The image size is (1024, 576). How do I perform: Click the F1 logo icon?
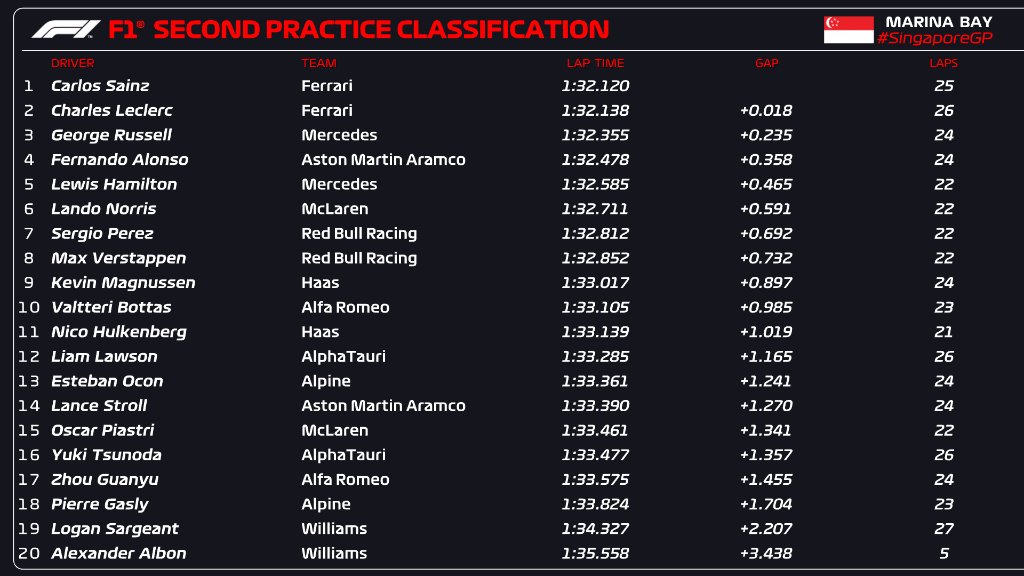(66, 30)
